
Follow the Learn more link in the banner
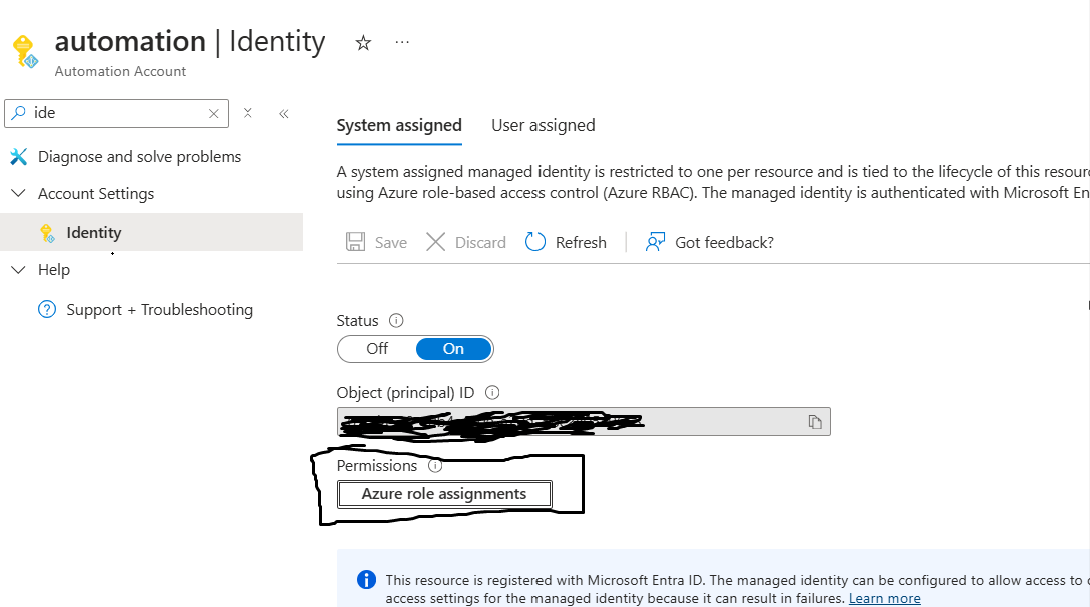(884, 597)
